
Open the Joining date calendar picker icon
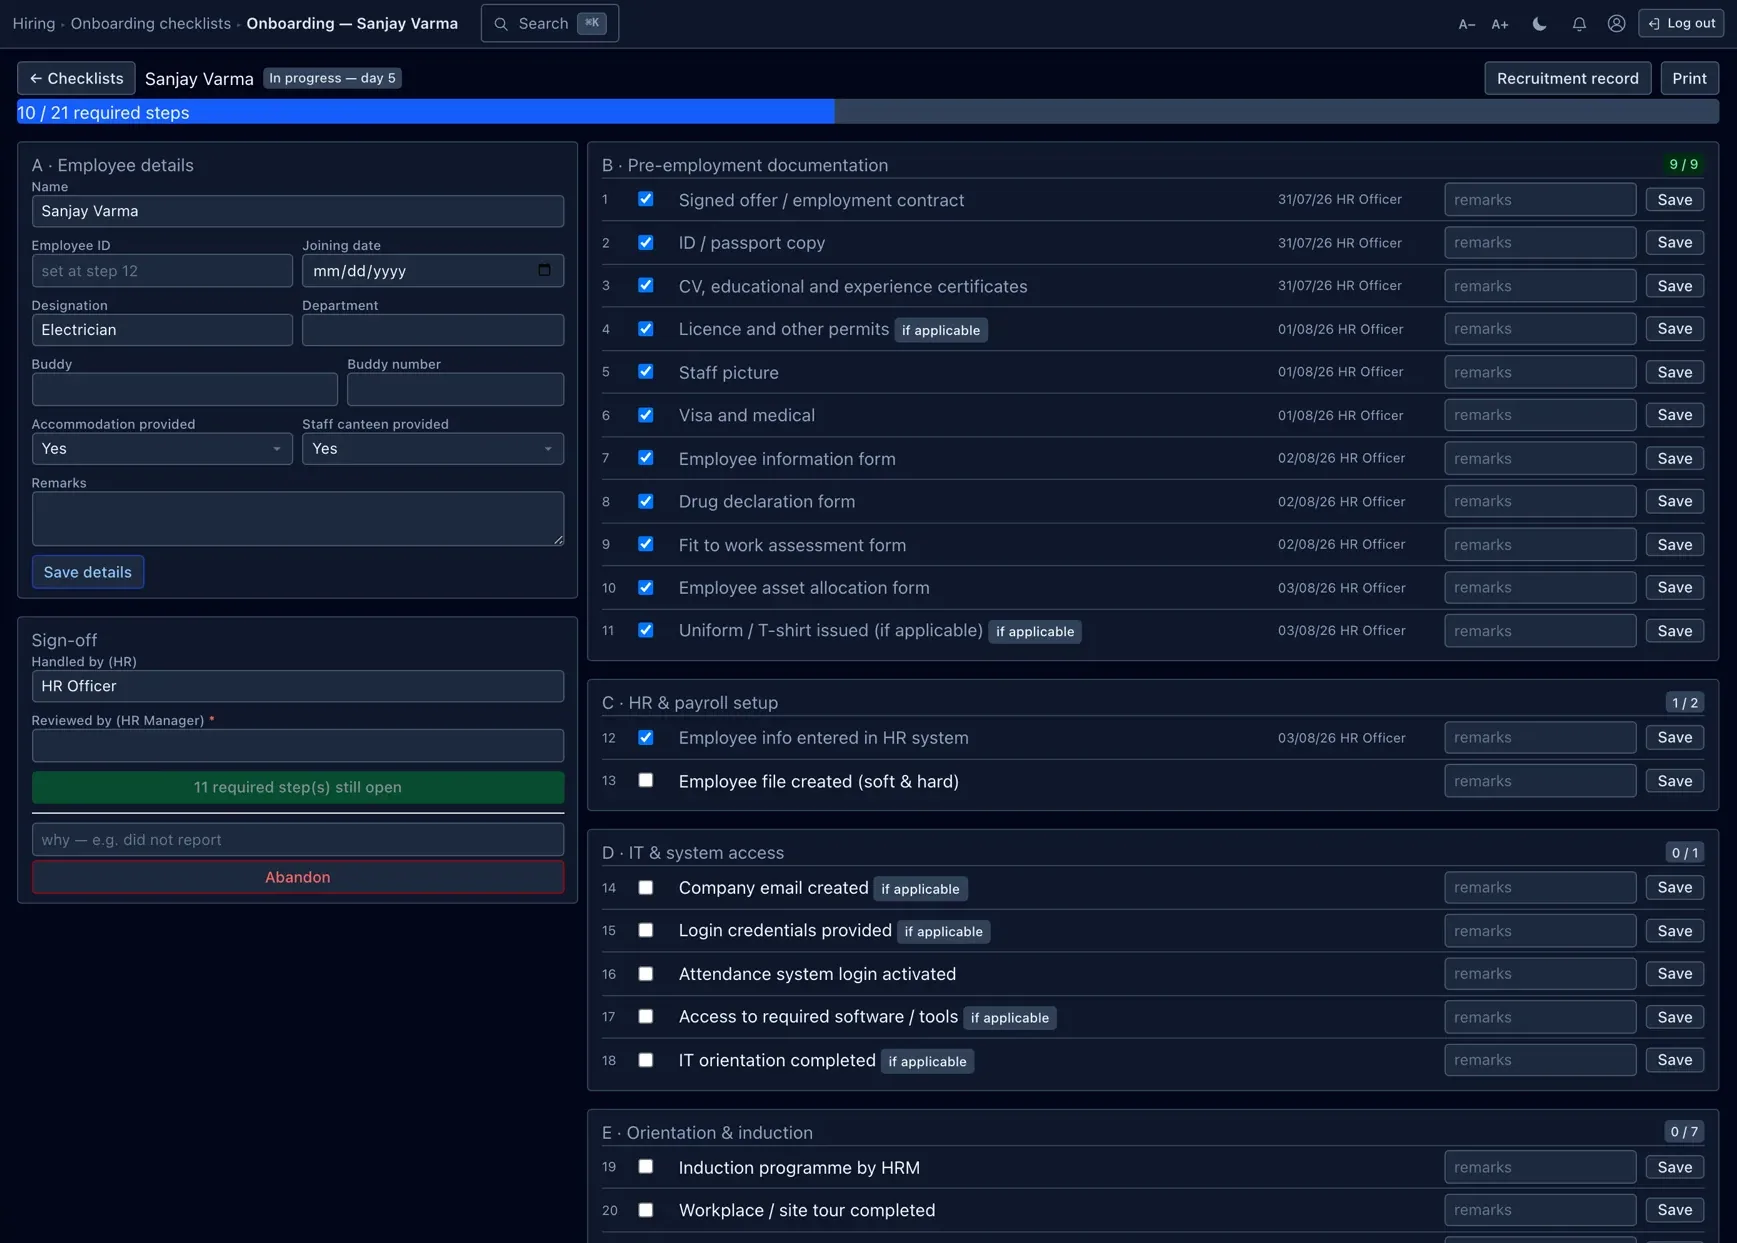[x=544, y=270]
